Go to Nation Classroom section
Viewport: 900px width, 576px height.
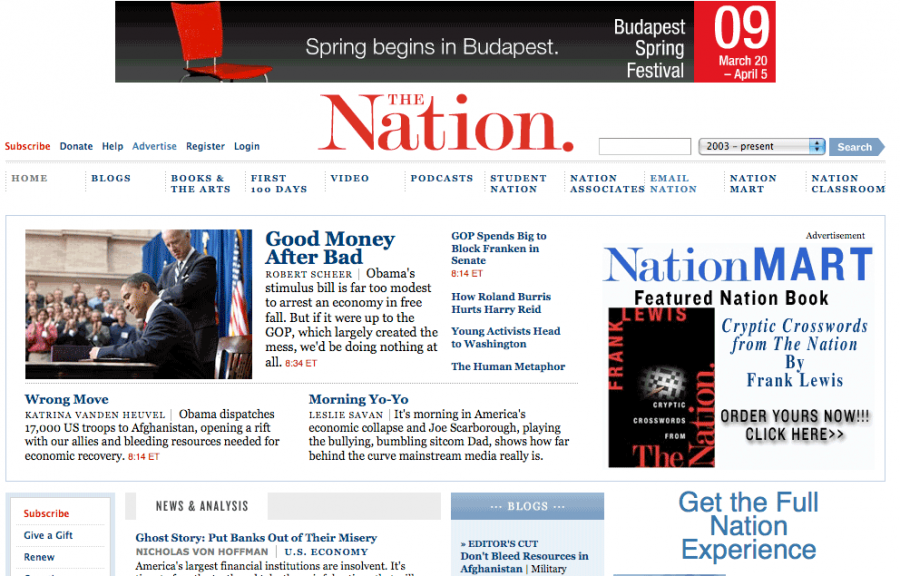pyautogui.click(x=848, y=184)
